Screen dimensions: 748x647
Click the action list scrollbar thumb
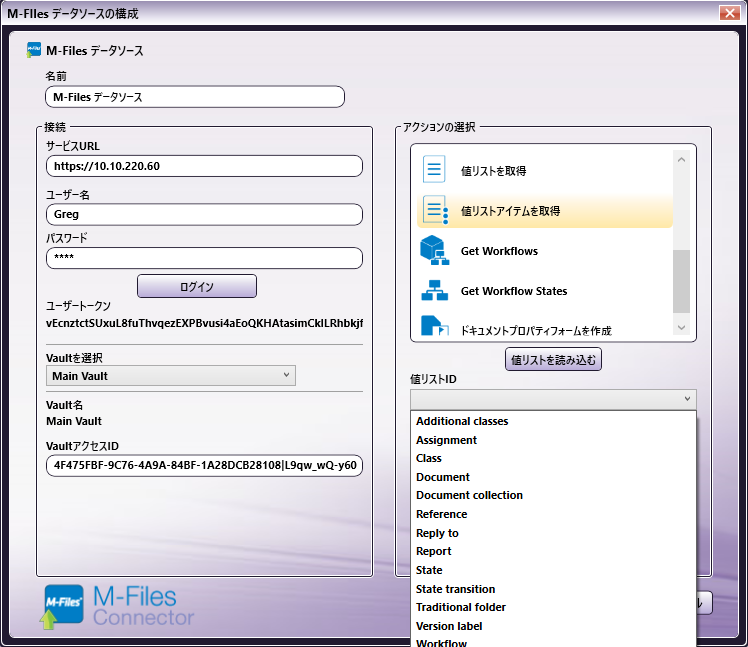[x=681, y=281]
